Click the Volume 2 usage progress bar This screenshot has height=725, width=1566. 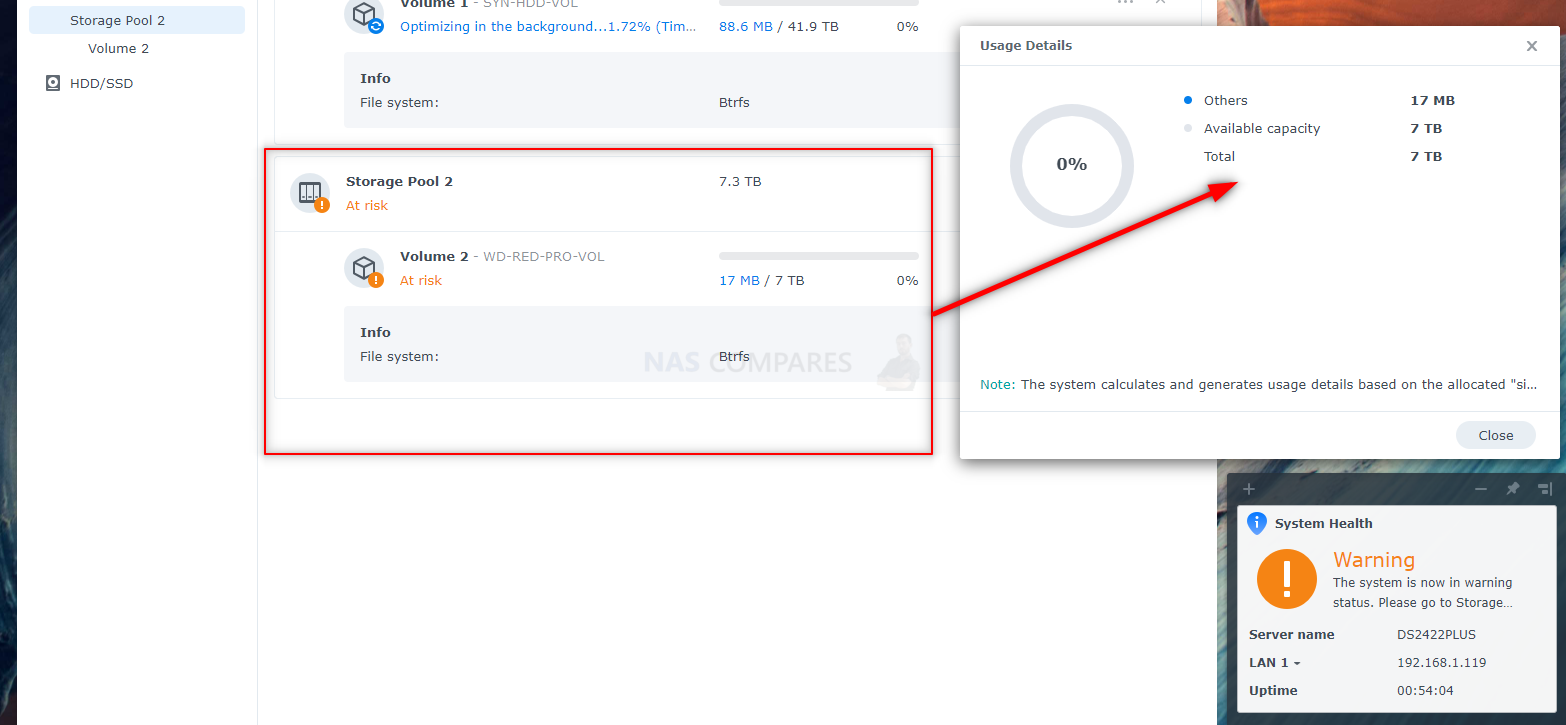pyautogui.click(x=818, y=256)
